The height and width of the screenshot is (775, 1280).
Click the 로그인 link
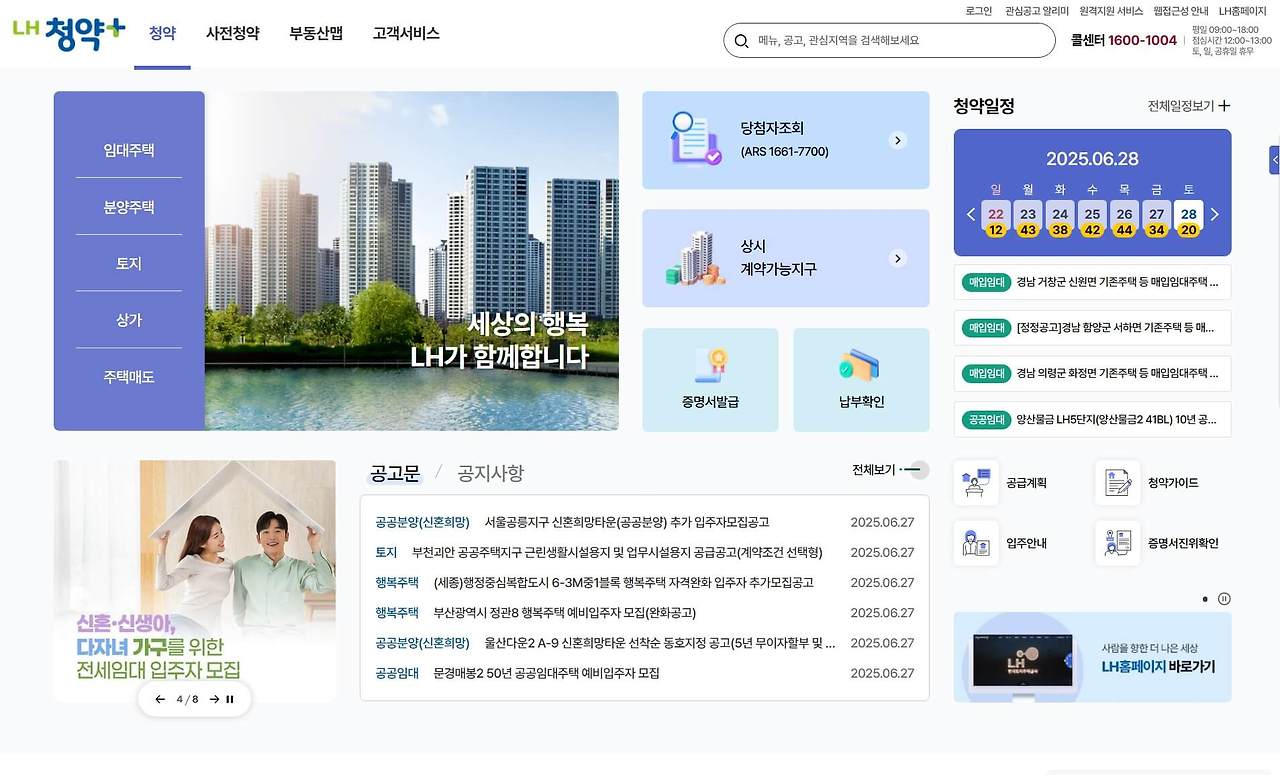pyautogui.click(x=979, y=11)
